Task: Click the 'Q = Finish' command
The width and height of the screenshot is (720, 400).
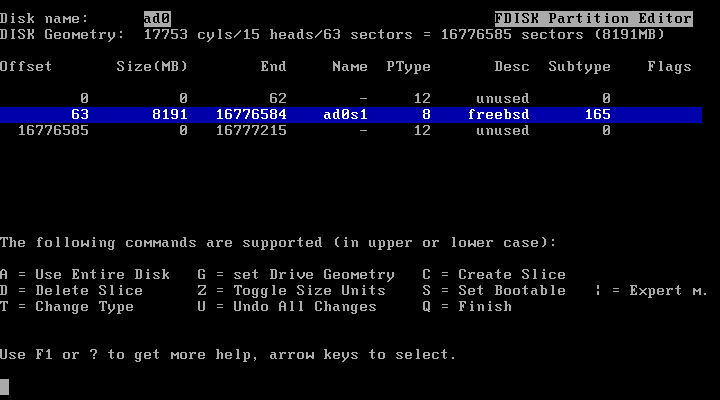Action: tap(467, 307)
